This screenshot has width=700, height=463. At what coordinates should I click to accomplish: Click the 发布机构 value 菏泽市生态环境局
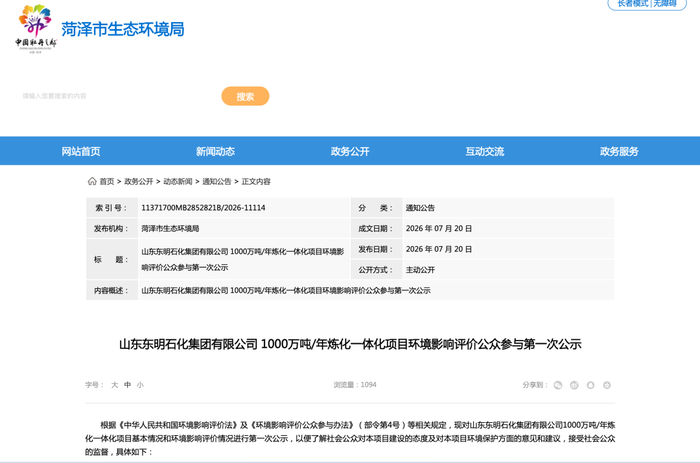point(170,229)
